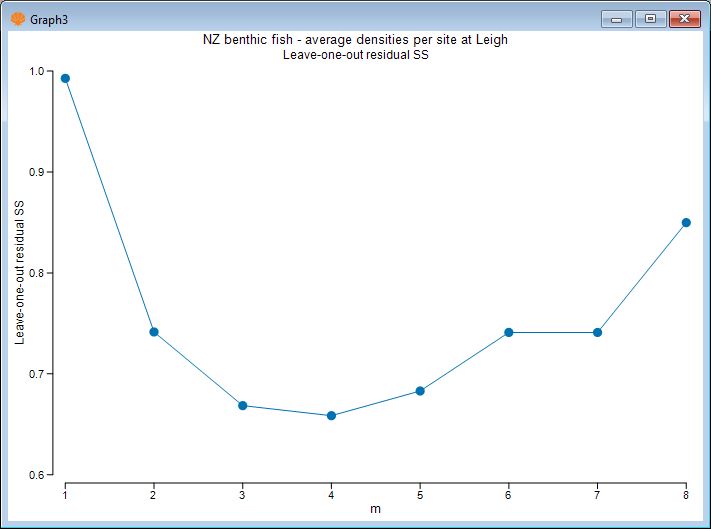Click the x-axis tick label 8
711x529 pixels.
[686, 494]
